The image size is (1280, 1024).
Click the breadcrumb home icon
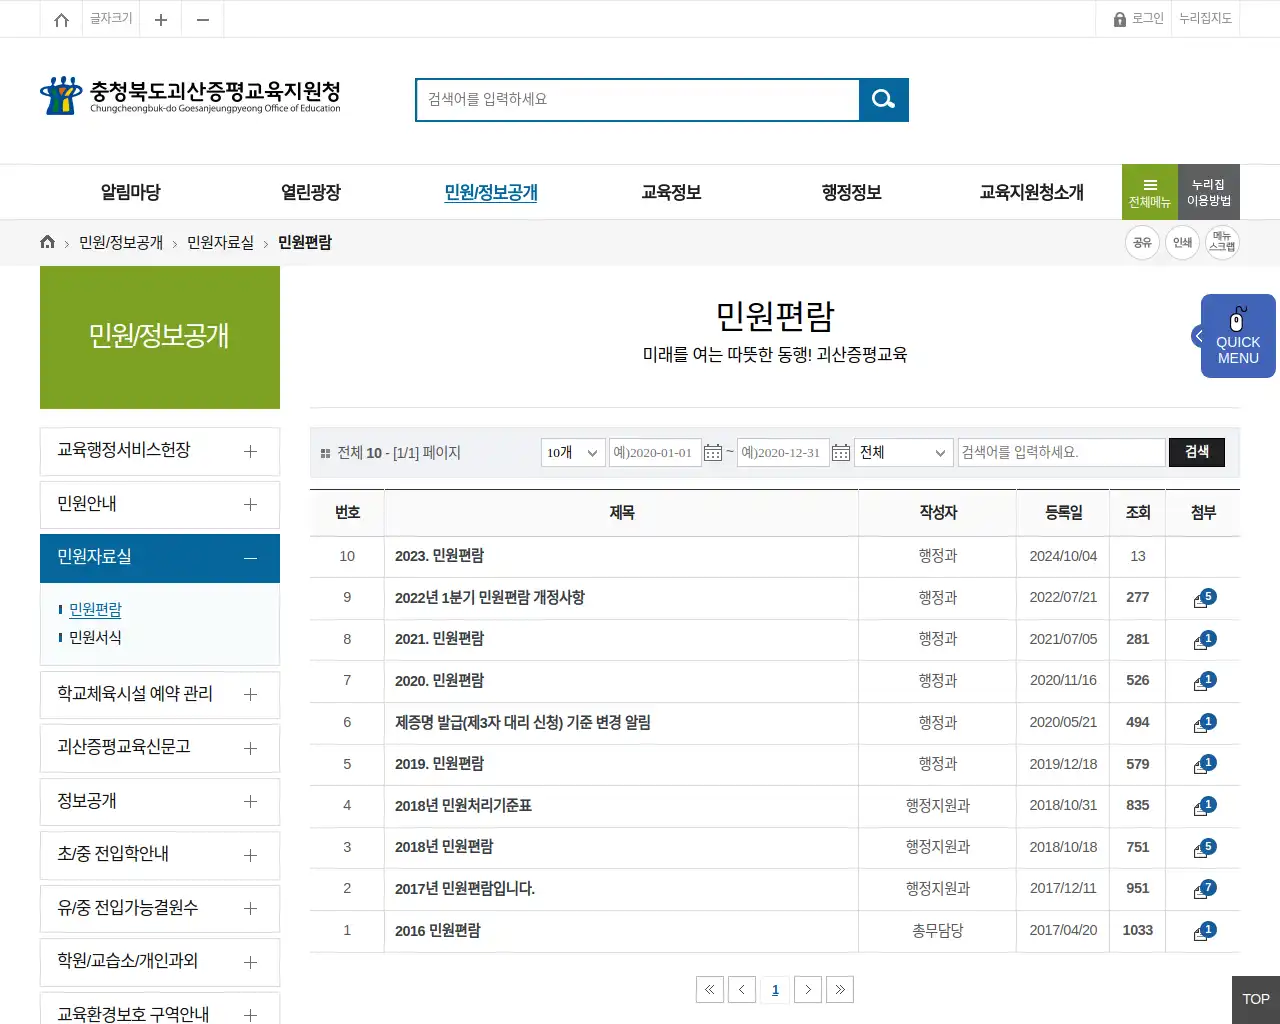(47, 242)
